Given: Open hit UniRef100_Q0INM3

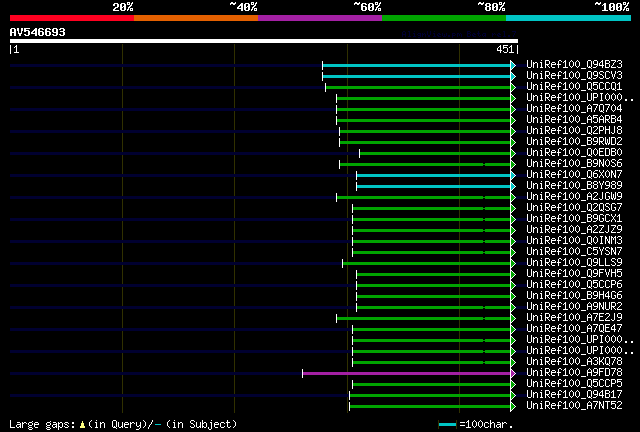Looking at the screenshot, I should 574,241.
